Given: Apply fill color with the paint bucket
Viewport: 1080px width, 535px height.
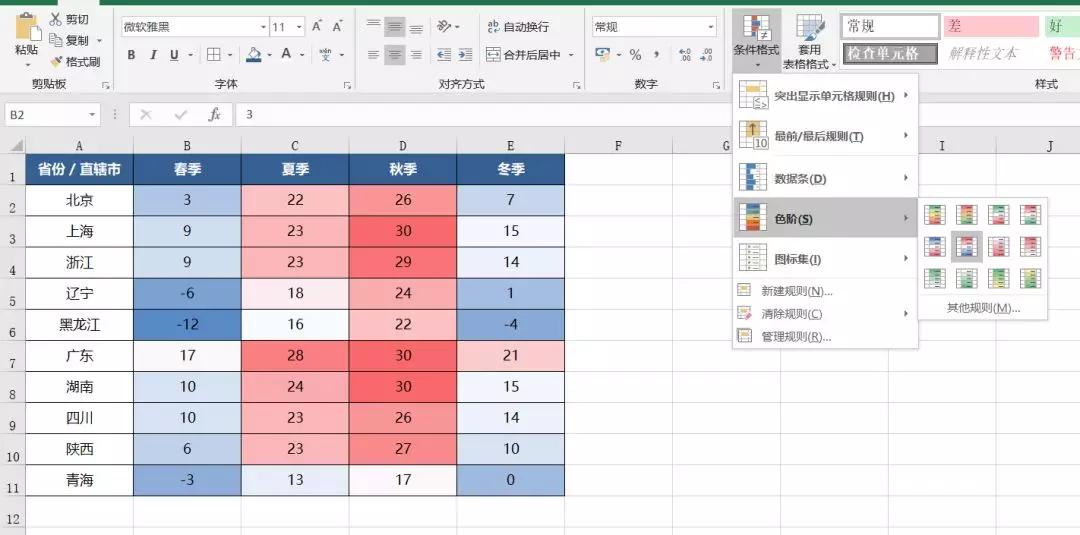Looking at the screenshot, I should coord(253,55).
